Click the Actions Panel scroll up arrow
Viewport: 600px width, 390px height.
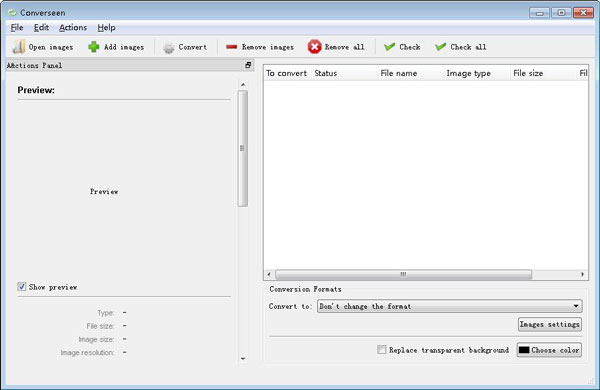click(x=243, y=85)
